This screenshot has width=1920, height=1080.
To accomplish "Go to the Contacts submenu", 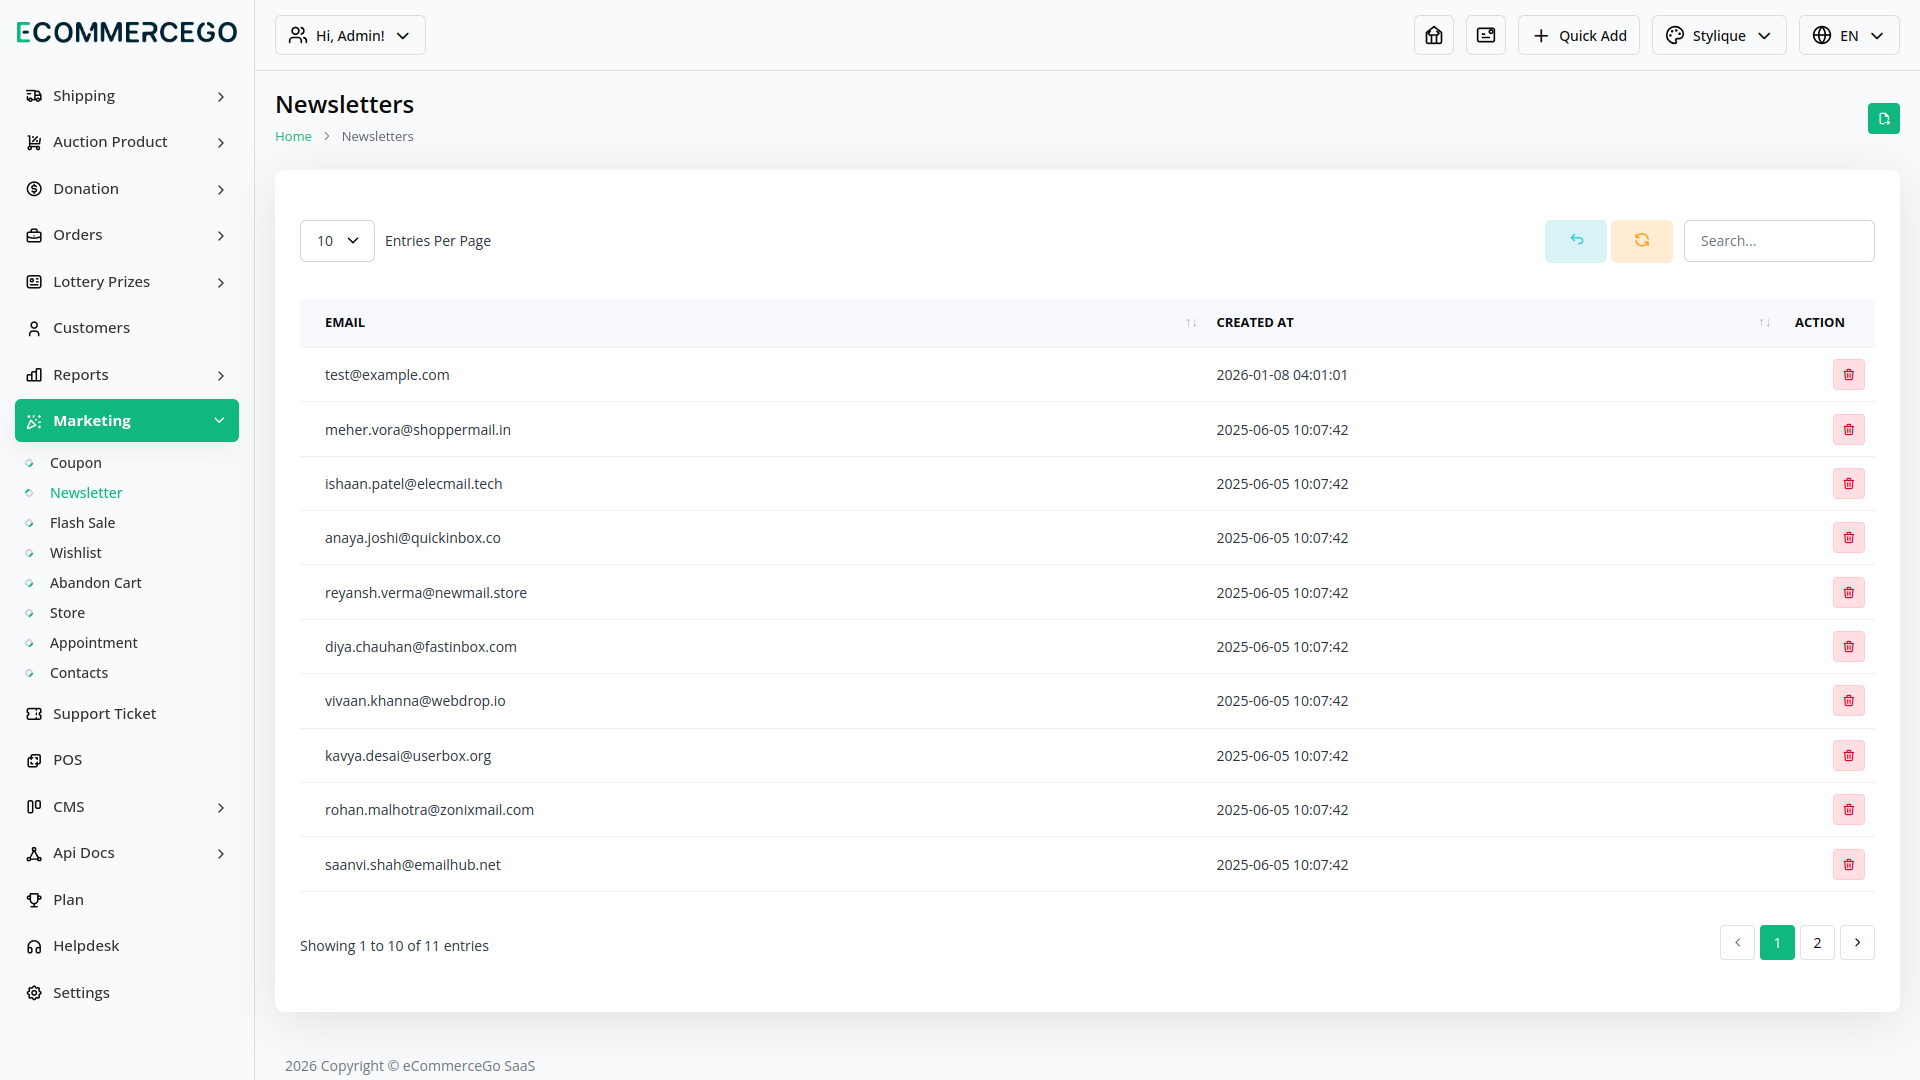I will tap(79, 673).
